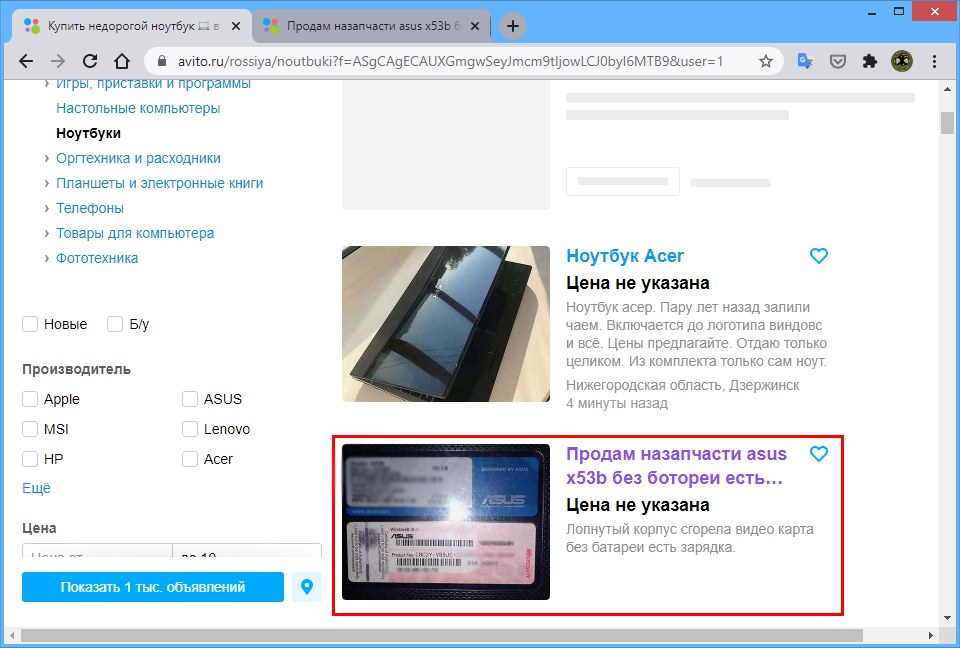Reload the page with the refresh icon
The image size is (960, 648).
[89, 61]
